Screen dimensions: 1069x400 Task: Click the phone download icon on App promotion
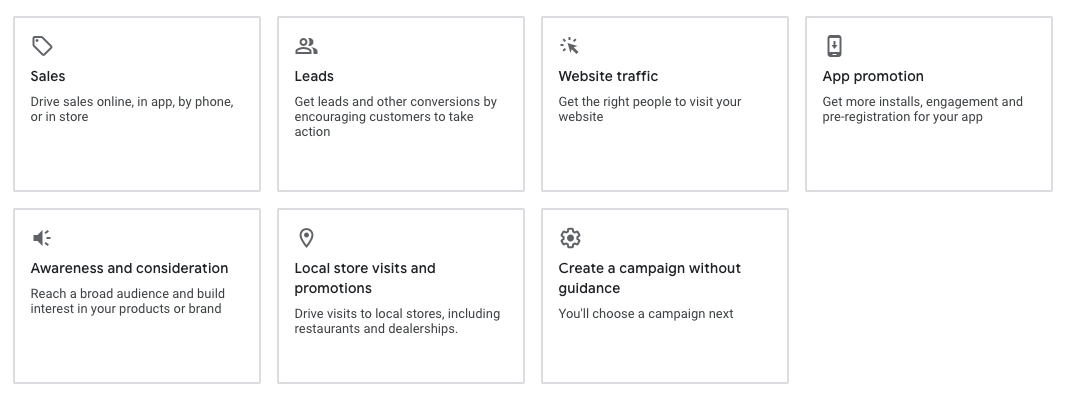pos(834,46)
